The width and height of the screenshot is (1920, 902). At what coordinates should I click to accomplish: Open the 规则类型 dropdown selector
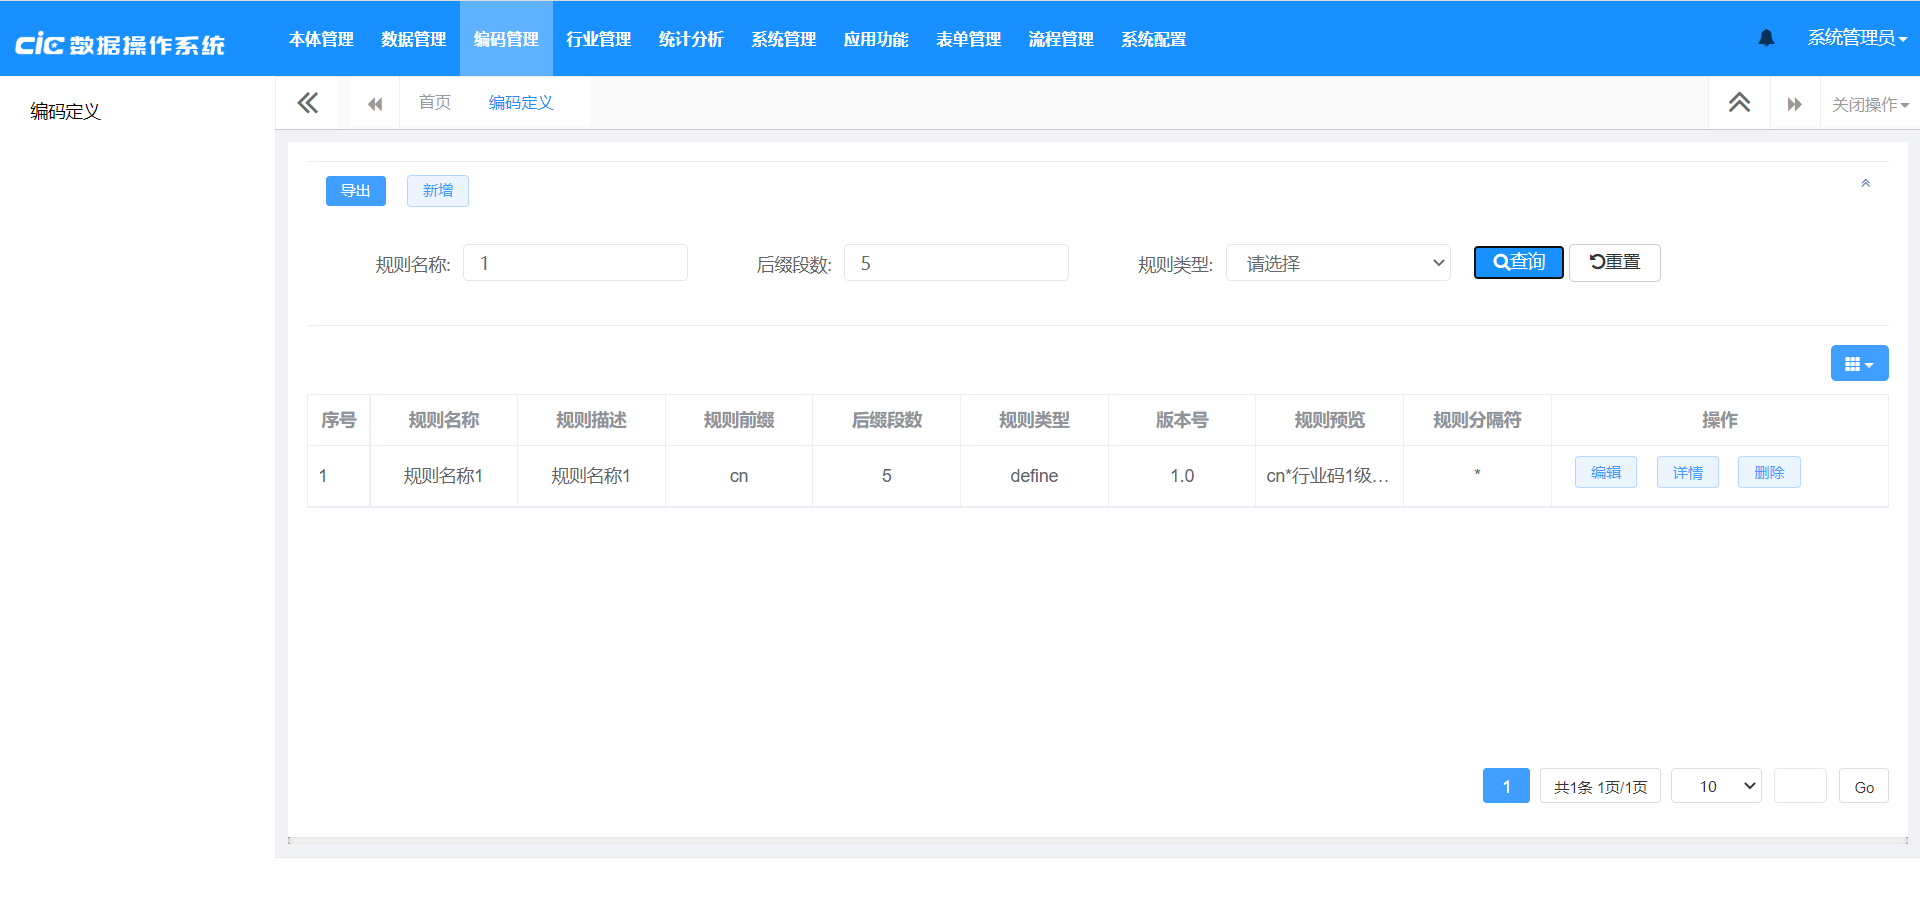point(1337,263)
